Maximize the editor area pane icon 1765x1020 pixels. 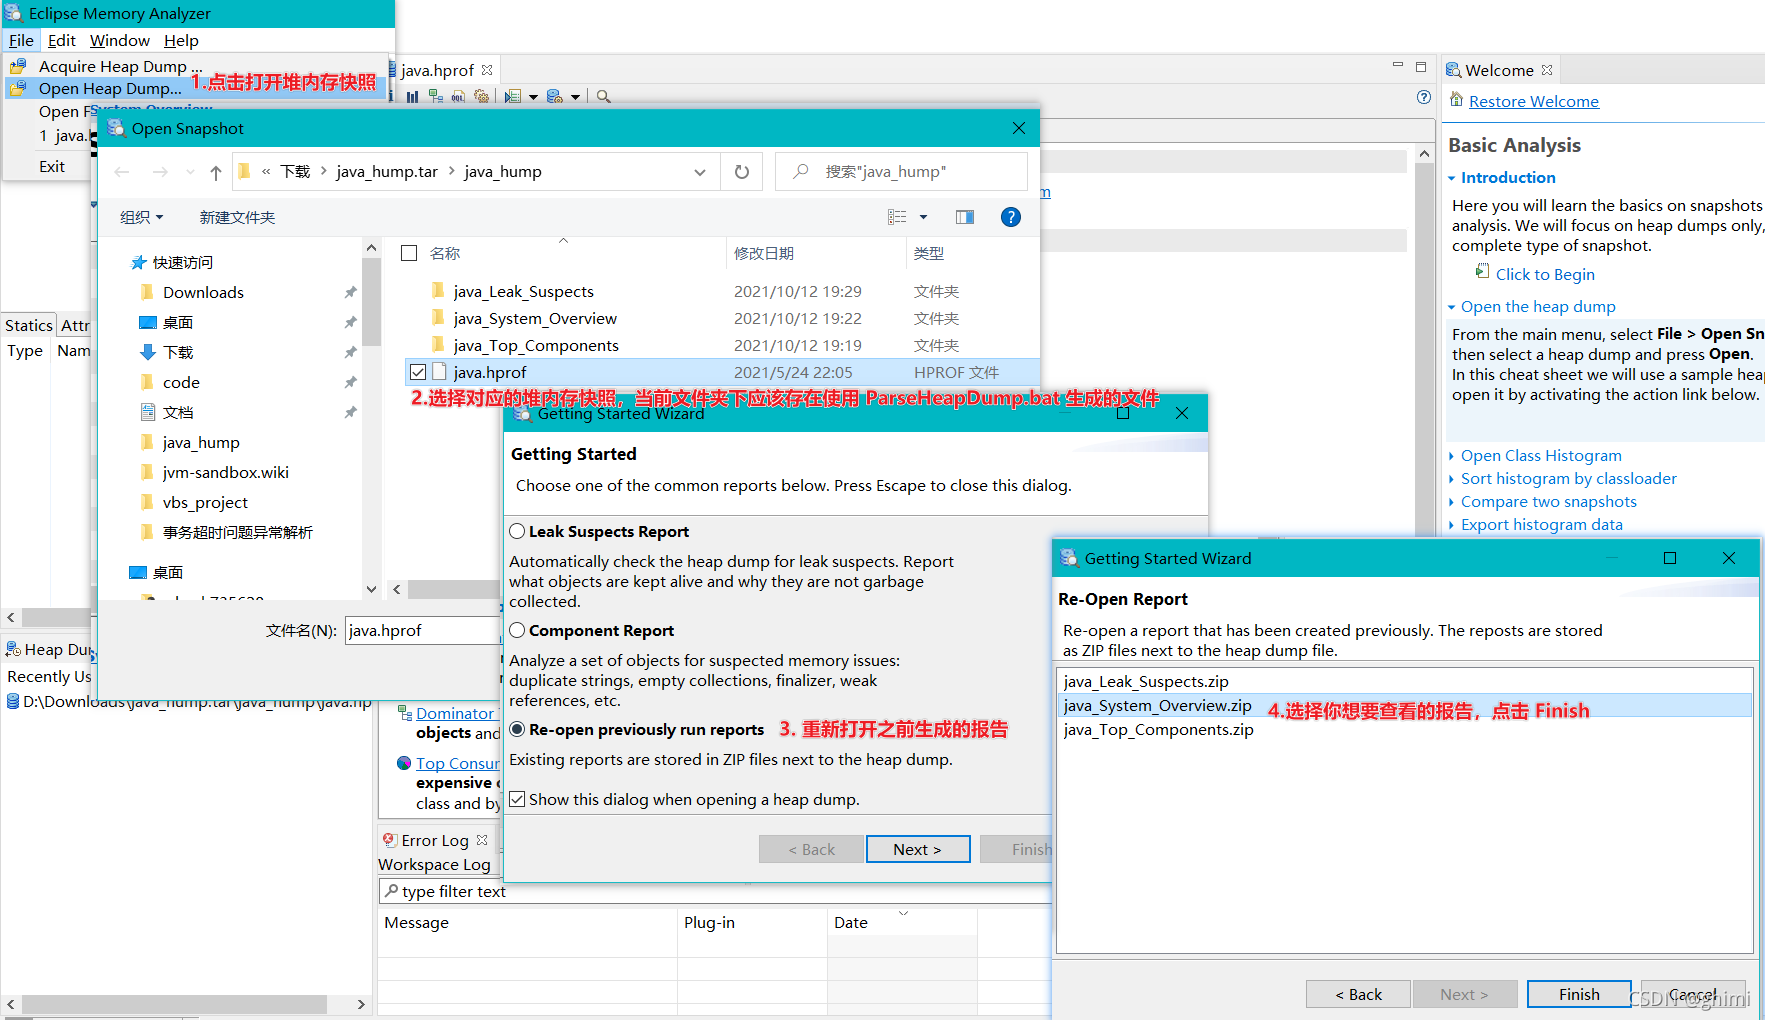pos(1421,67)
